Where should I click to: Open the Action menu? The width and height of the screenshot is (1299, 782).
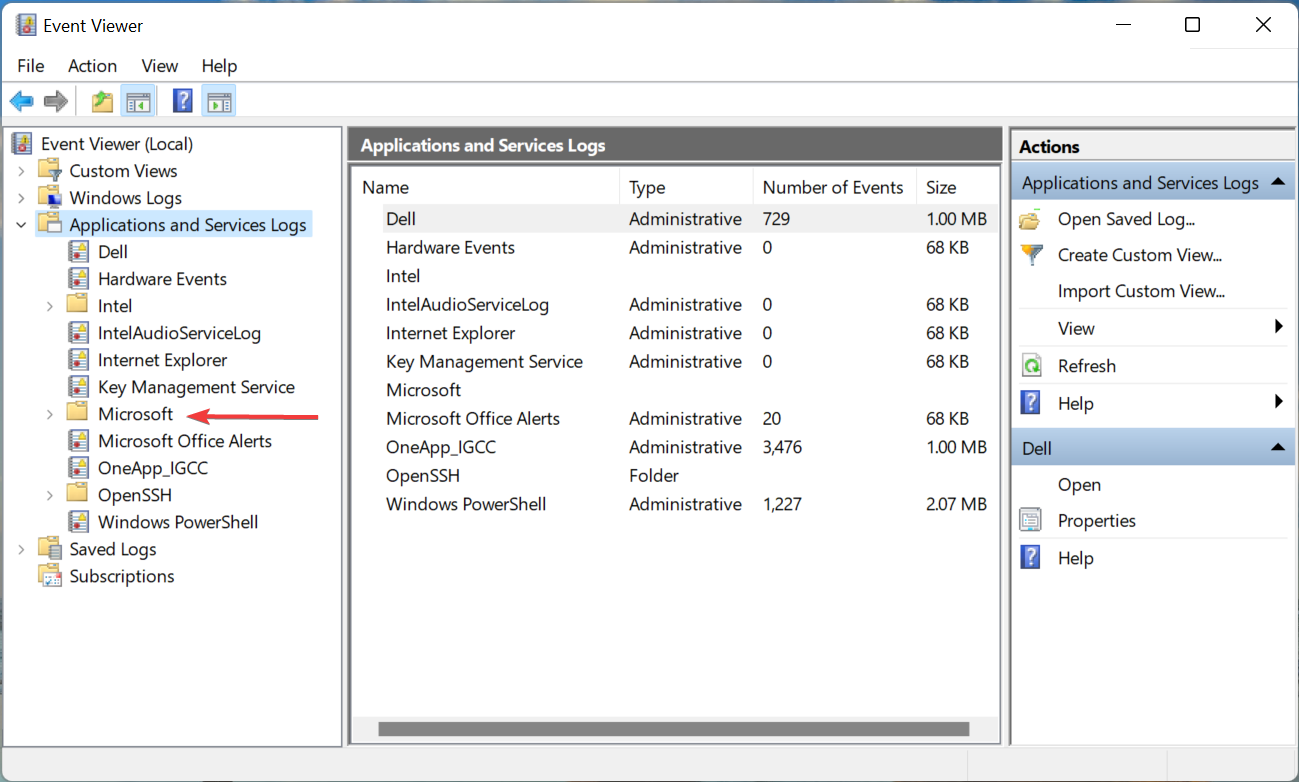92,66
